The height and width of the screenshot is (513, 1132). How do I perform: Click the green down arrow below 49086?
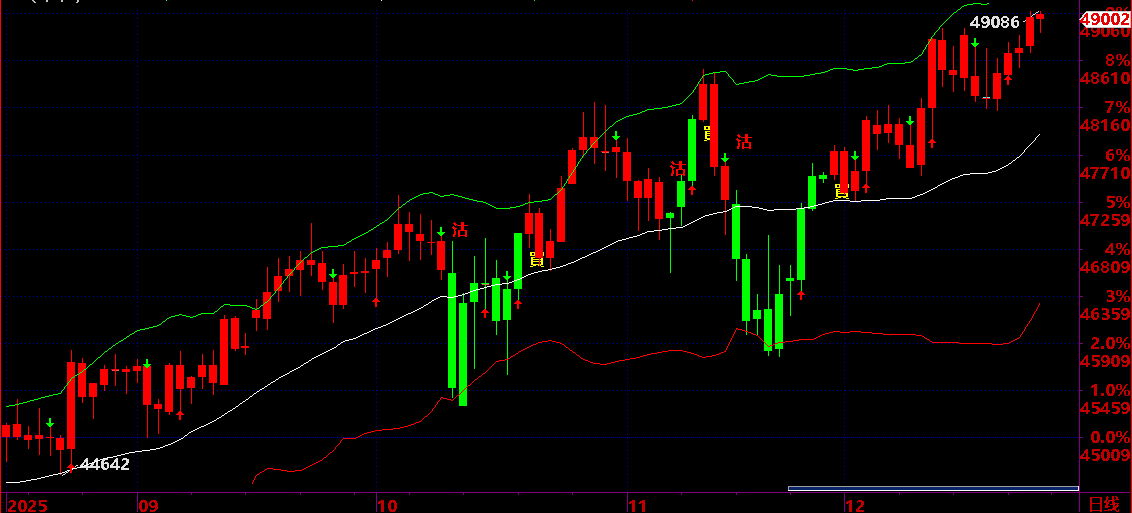pyautogui.click(x=975, y=43)
